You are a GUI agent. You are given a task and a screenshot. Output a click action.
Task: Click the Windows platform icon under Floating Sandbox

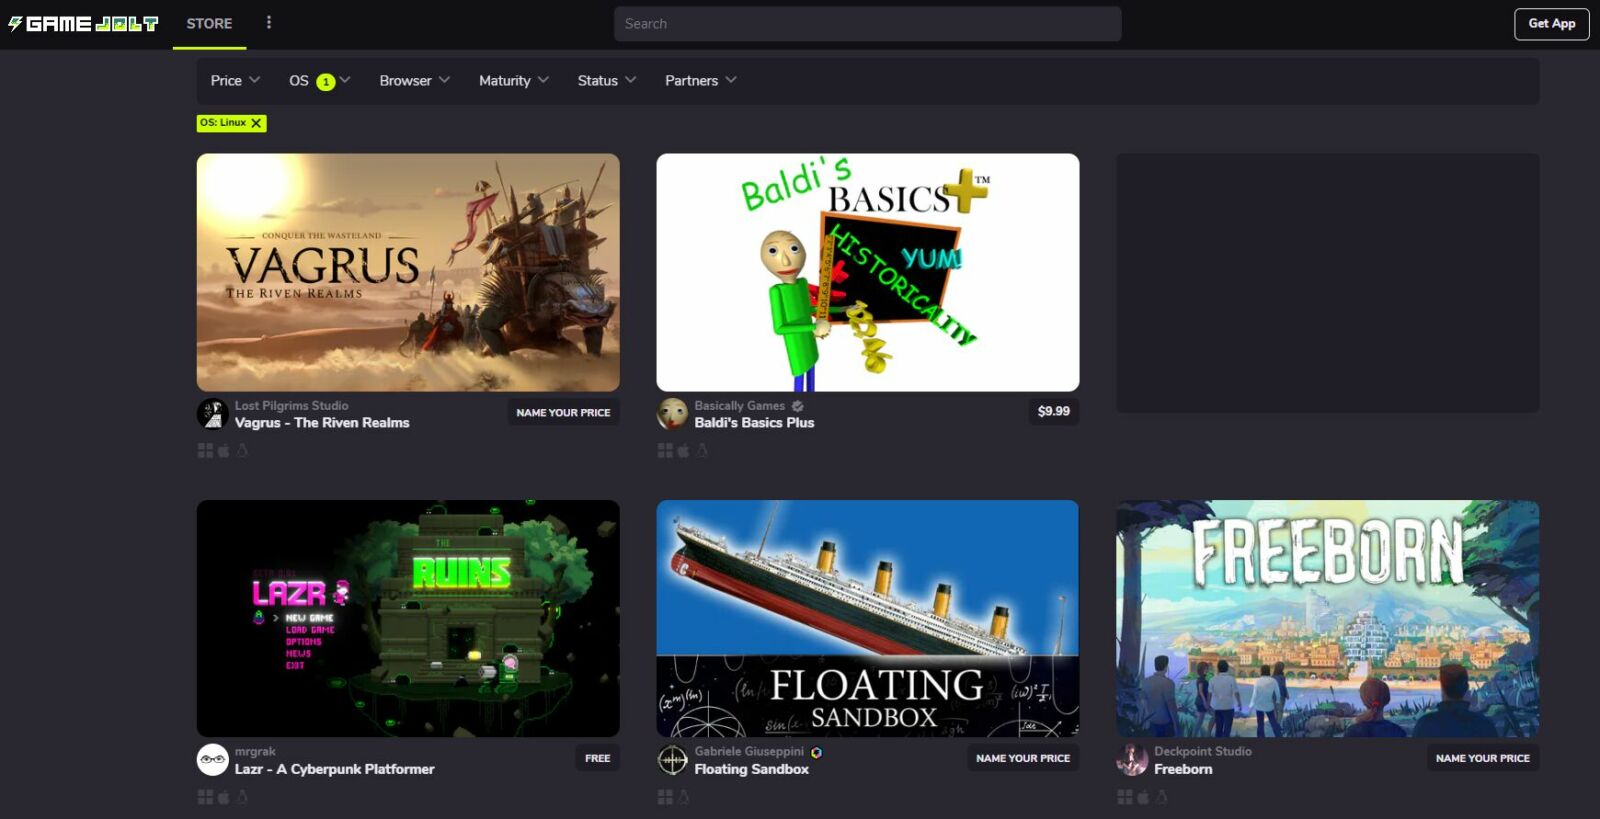pyautogui.click(x=665, y=797)
